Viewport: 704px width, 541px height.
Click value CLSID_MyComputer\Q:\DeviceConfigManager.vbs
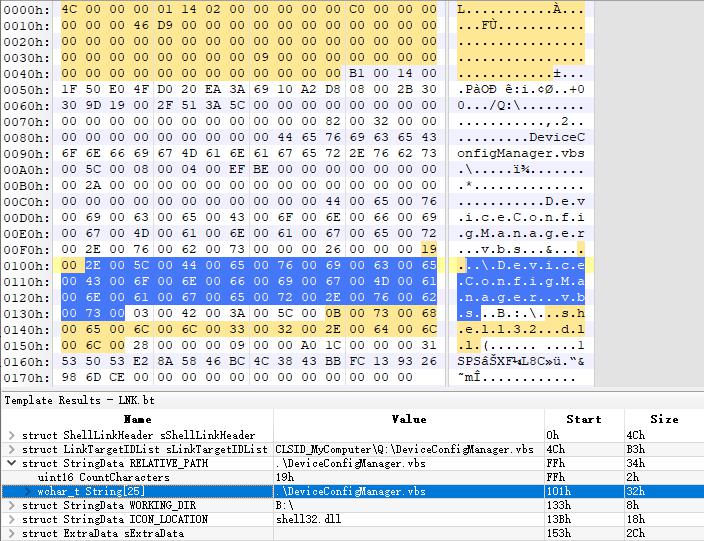coord(405,449)
